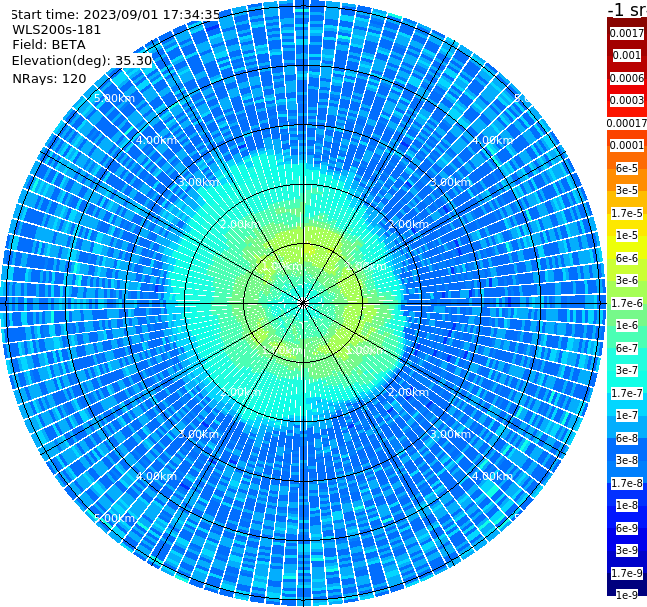Select the 3e-8 blue colorbar label

click(x=627, y=460)
